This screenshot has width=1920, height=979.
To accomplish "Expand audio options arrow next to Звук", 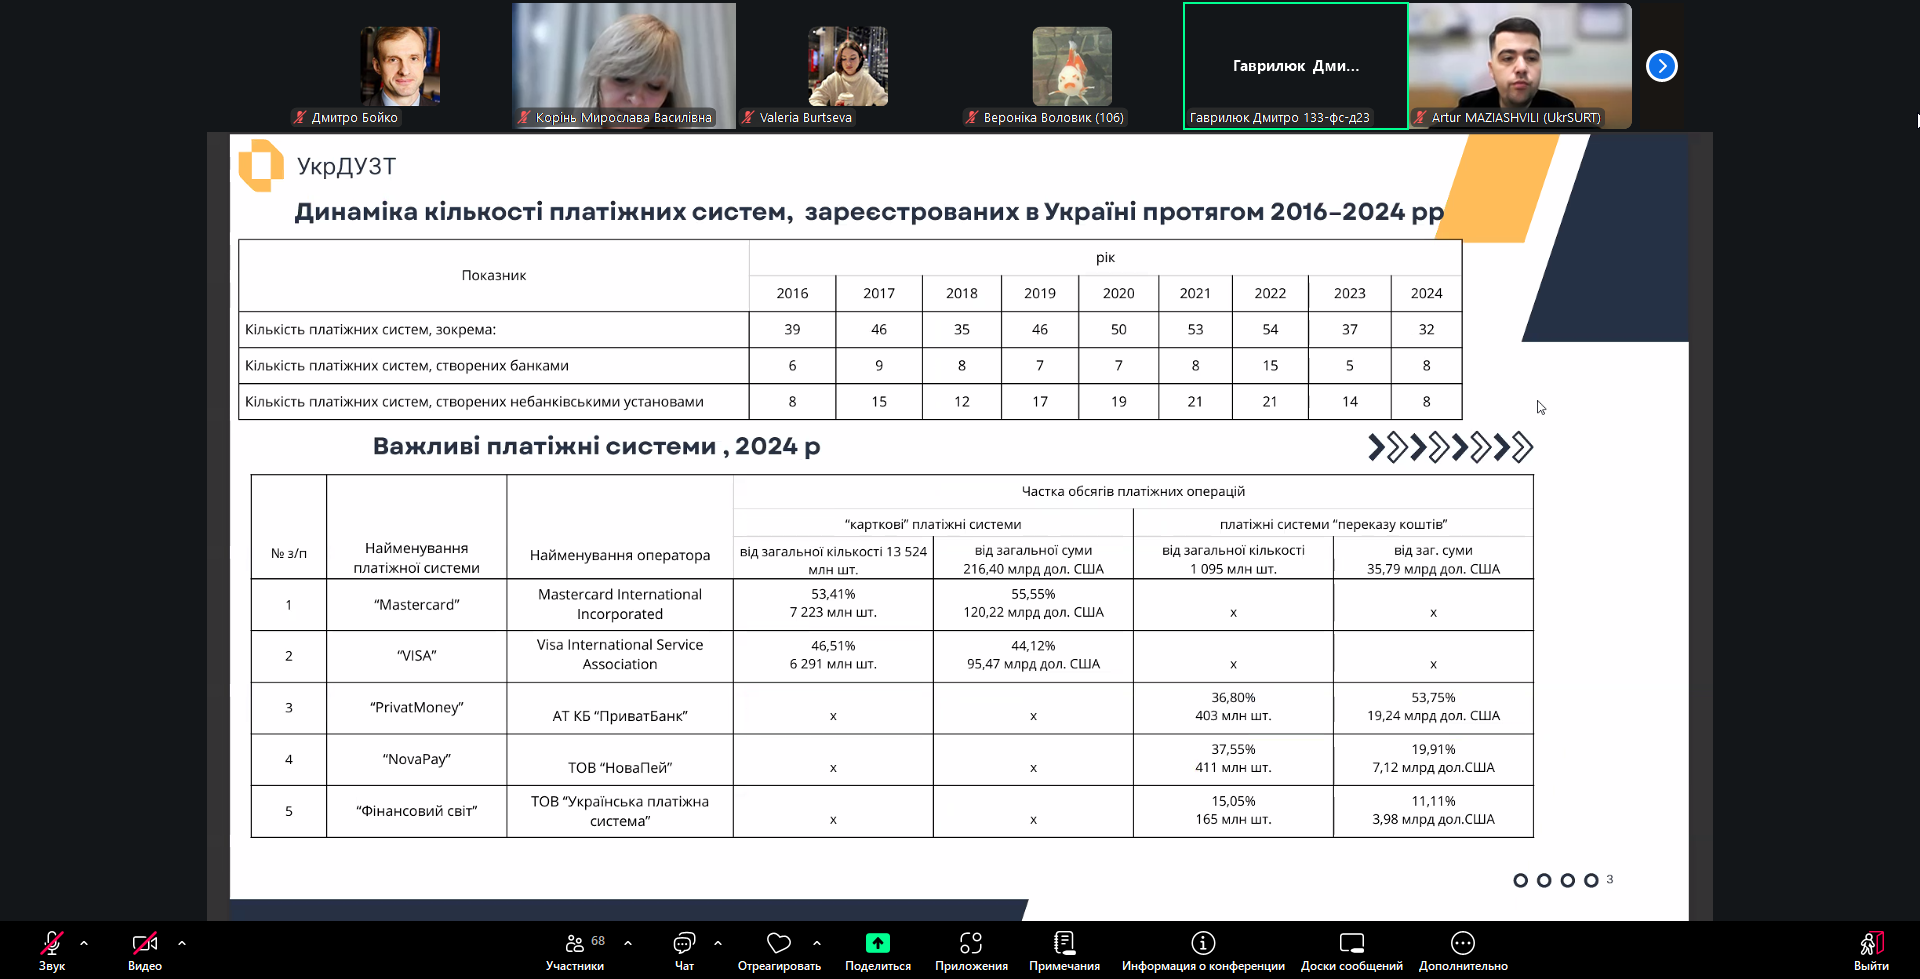I will click(x=84, y=943).
